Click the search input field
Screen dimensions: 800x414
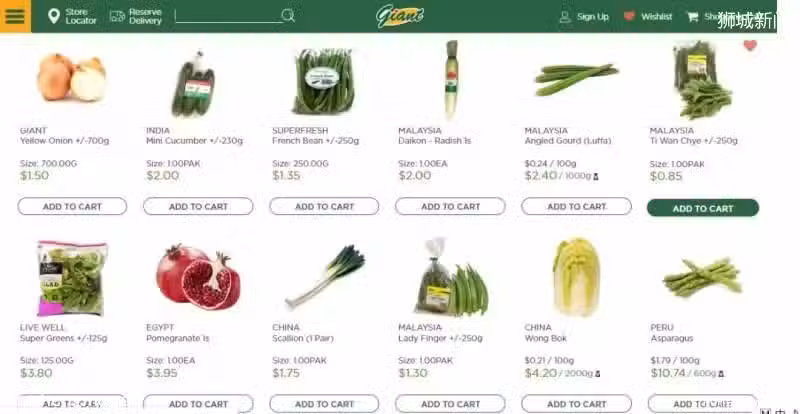point(228,16)
